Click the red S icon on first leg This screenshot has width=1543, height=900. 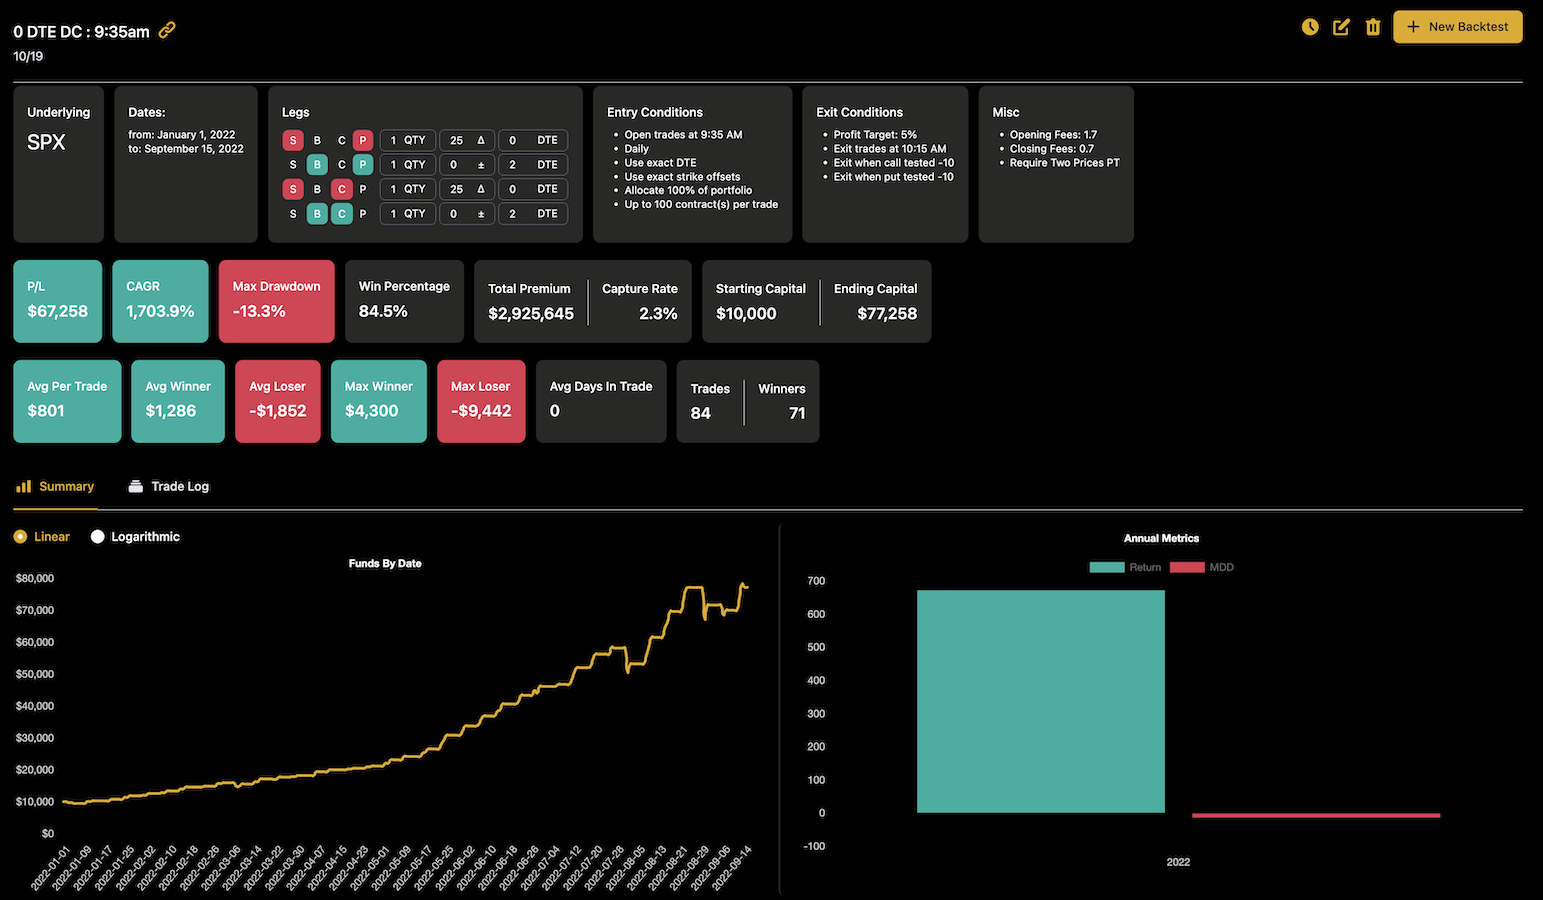coord(293,140)
